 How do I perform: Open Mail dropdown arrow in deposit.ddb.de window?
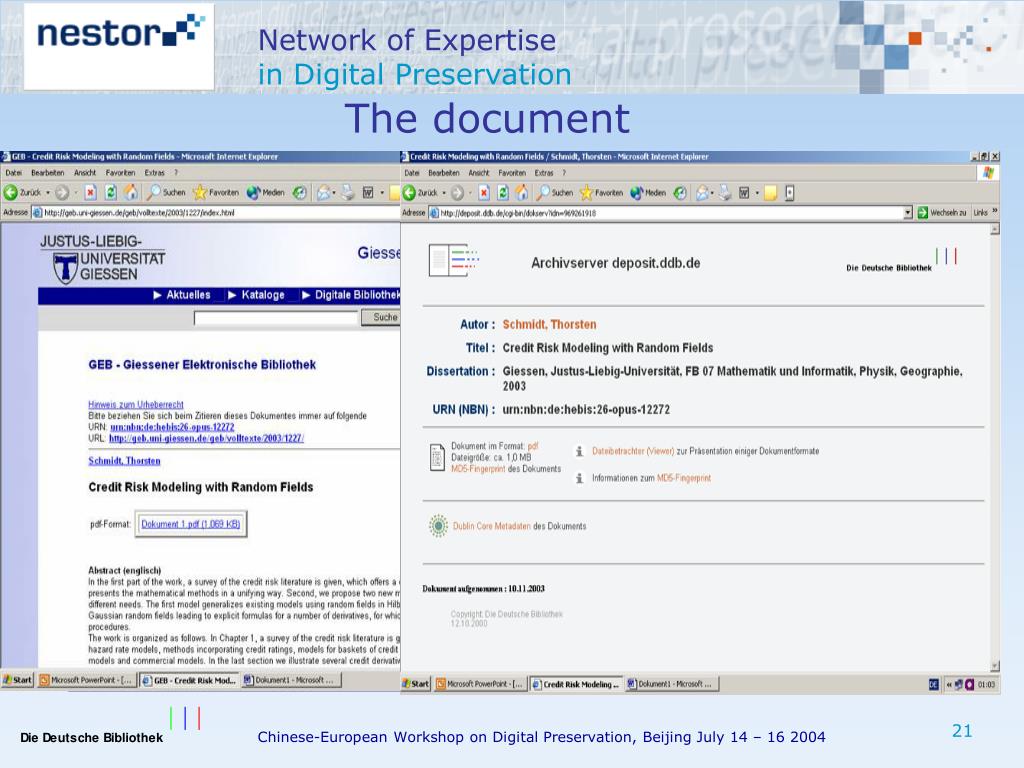(x=712, y=193)
